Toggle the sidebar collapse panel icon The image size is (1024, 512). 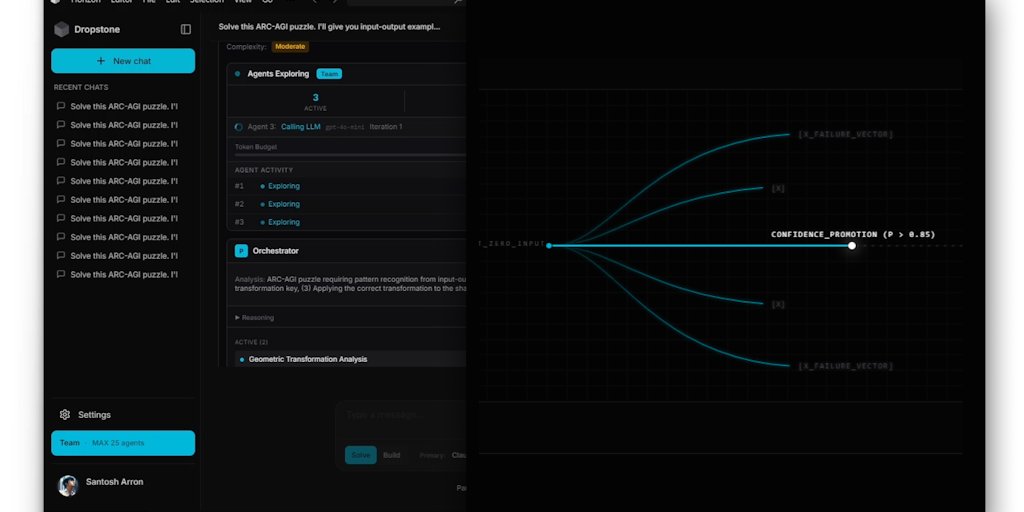(186, 29)
